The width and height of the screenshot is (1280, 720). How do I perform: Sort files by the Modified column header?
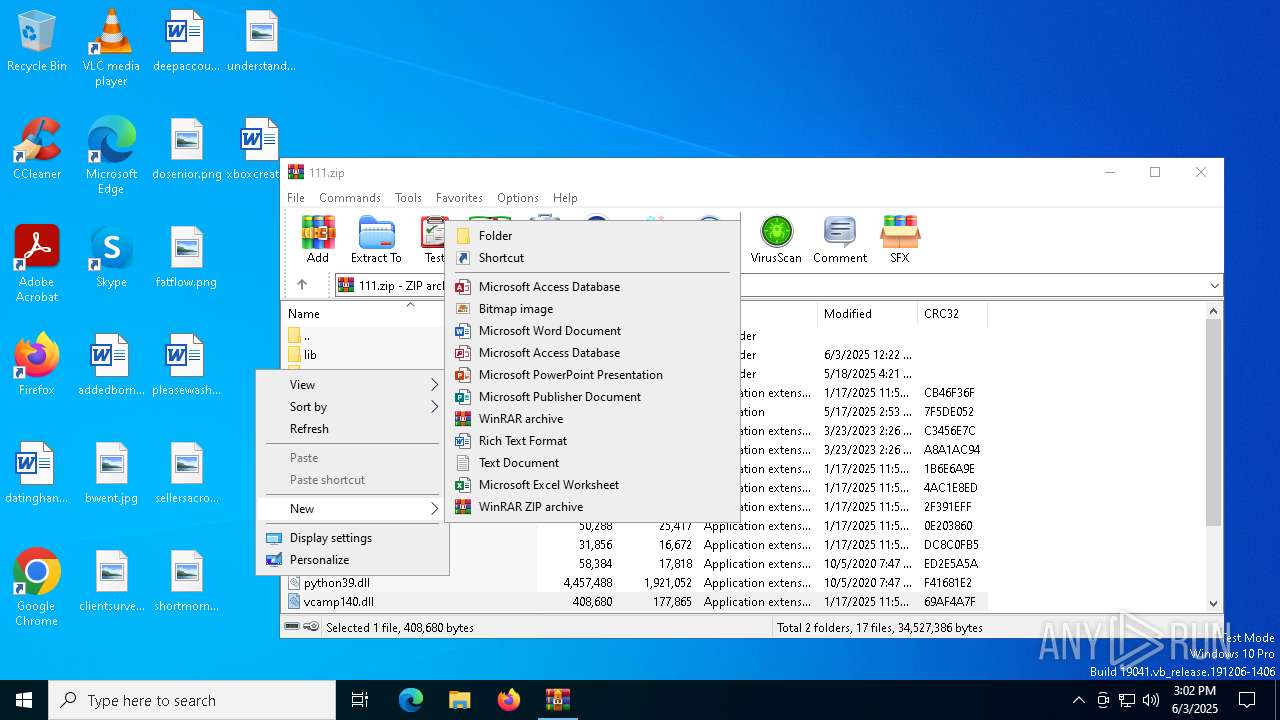(x=867, y=314)
